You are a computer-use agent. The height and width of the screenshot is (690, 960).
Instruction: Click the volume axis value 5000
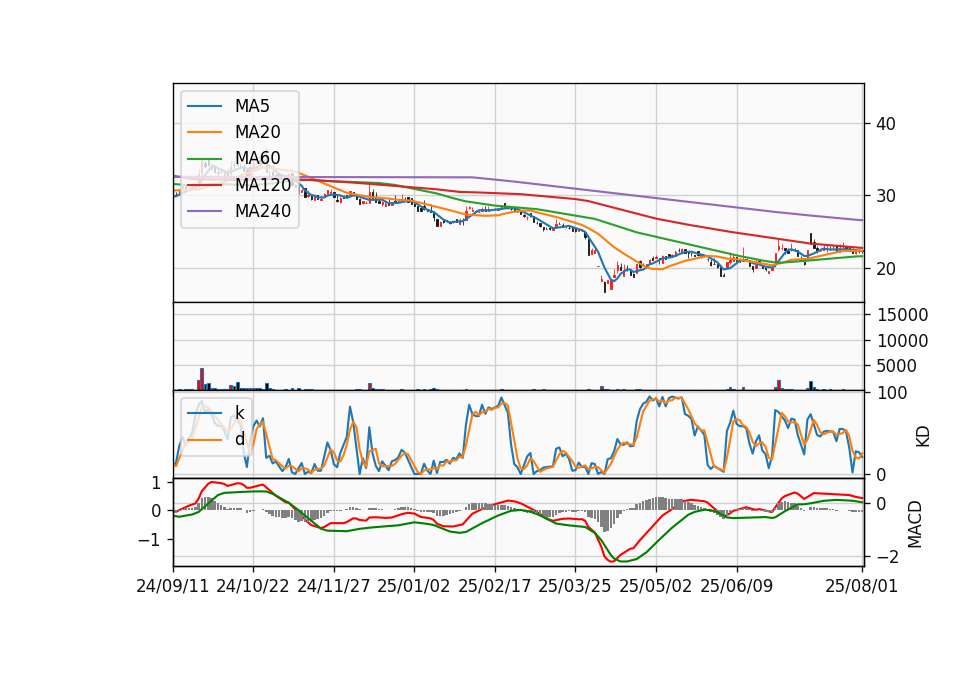(x=896, y=366)
